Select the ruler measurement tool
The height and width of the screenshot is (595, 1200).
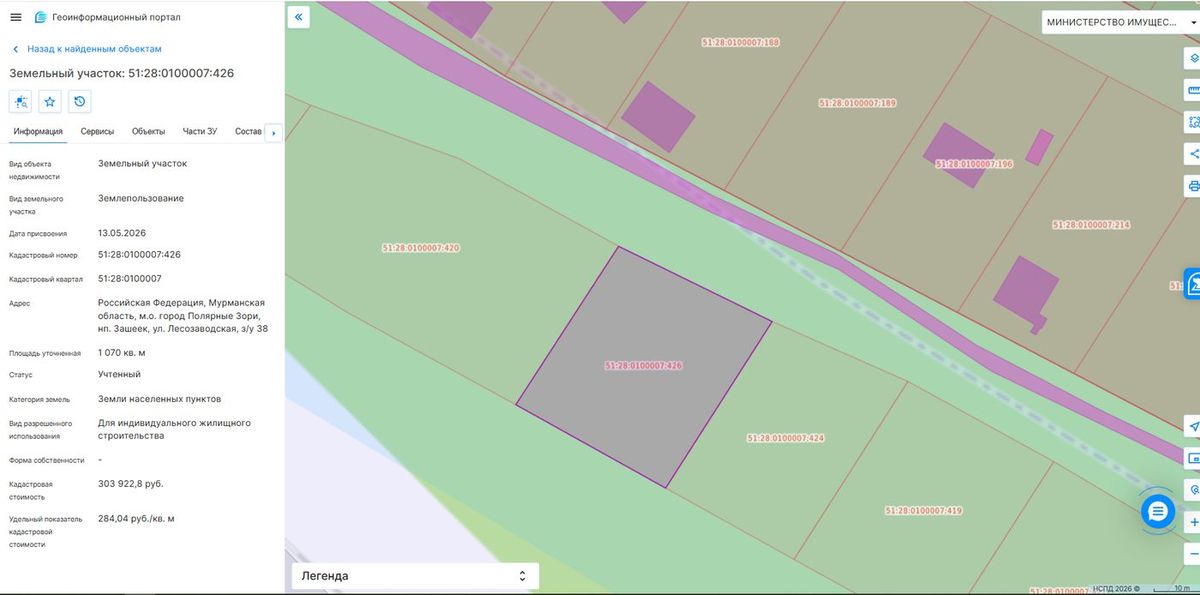point(1193,90)
